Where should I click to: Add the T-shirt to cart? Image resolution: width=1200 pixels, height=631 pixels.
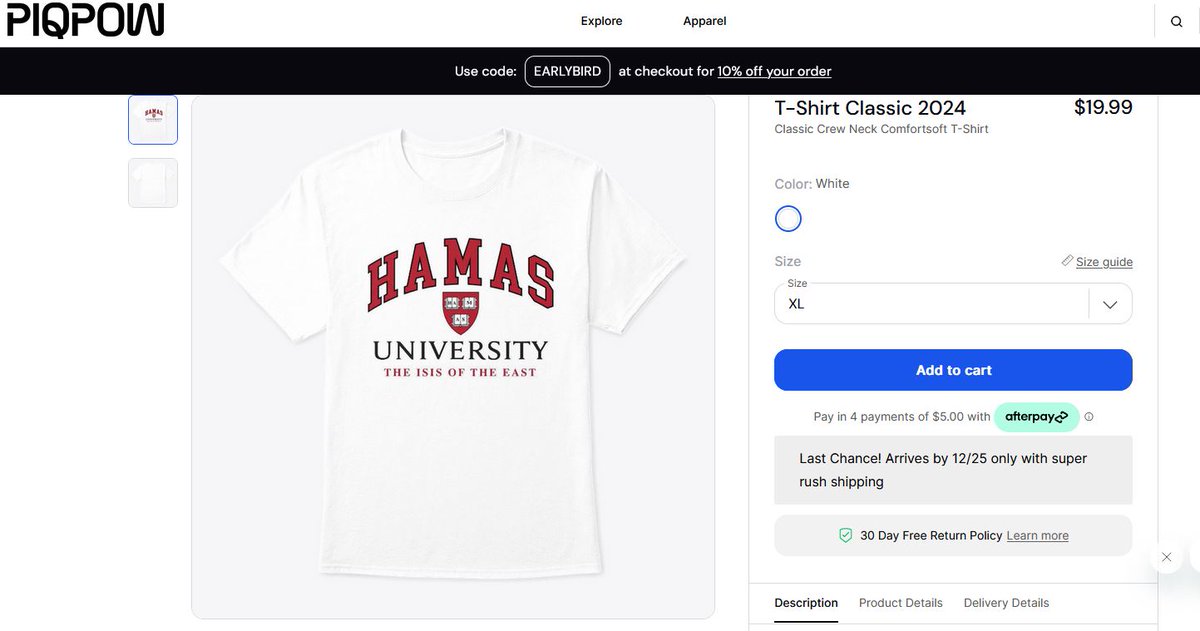click(953, 370)
